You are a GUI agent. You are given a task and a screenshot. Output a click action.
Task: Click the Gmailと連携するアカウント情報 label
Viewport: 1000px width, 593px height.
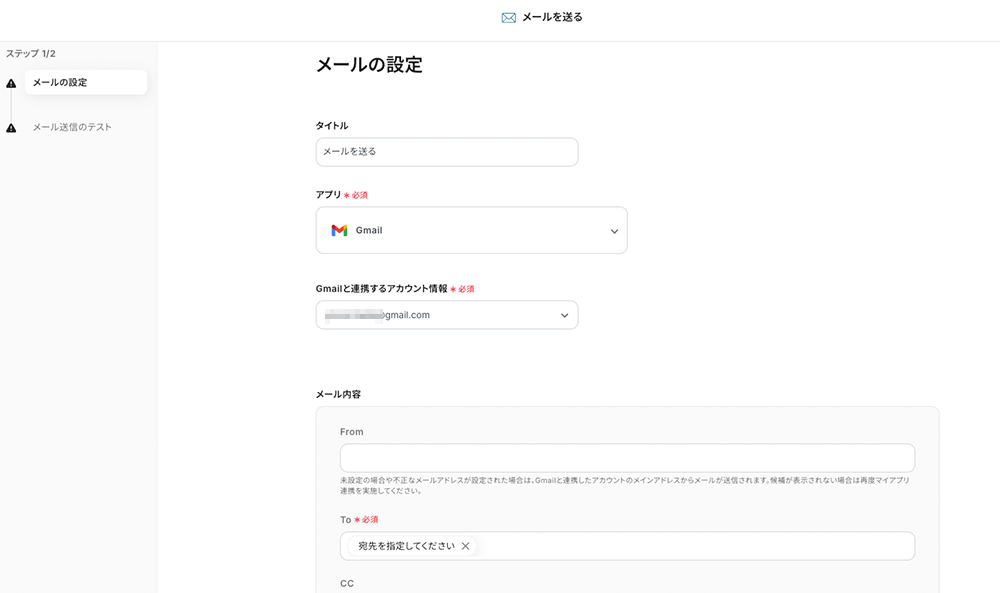click(381, 288)
